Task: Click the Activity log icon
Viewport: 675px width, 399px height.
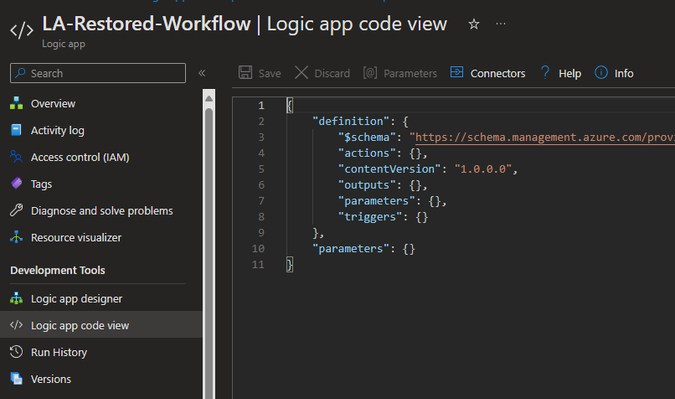Action: coord(16,130)
